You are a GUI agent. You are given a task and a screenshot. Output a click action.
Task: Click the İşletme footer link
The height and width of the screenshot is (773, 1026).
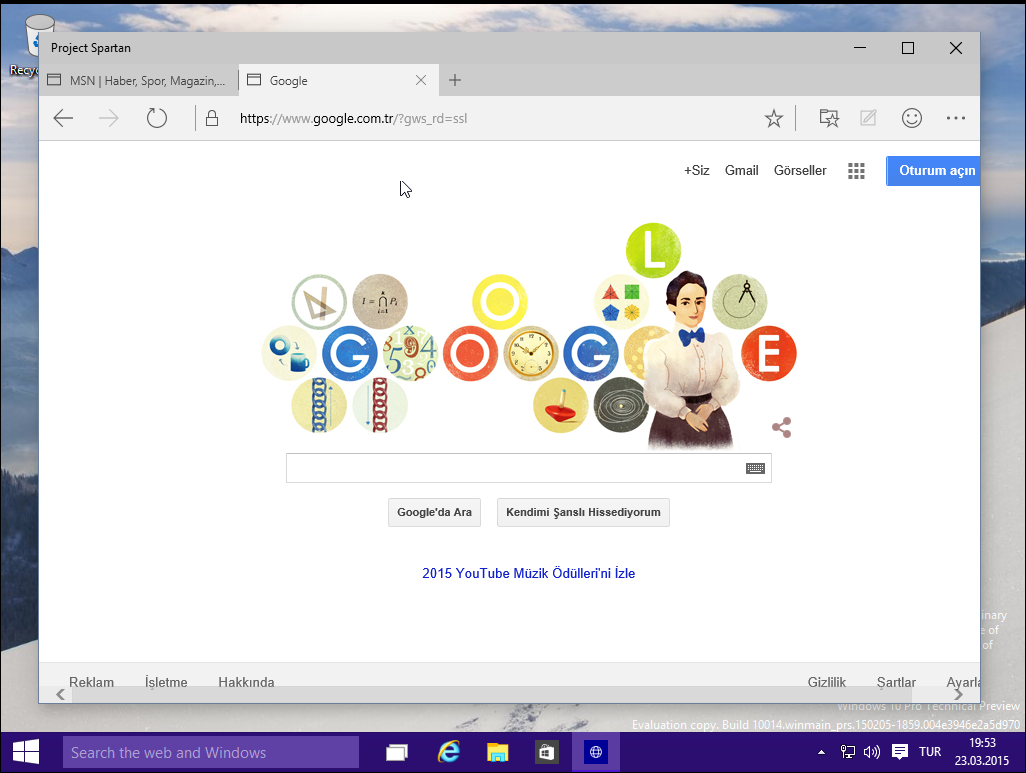point(166,682)
